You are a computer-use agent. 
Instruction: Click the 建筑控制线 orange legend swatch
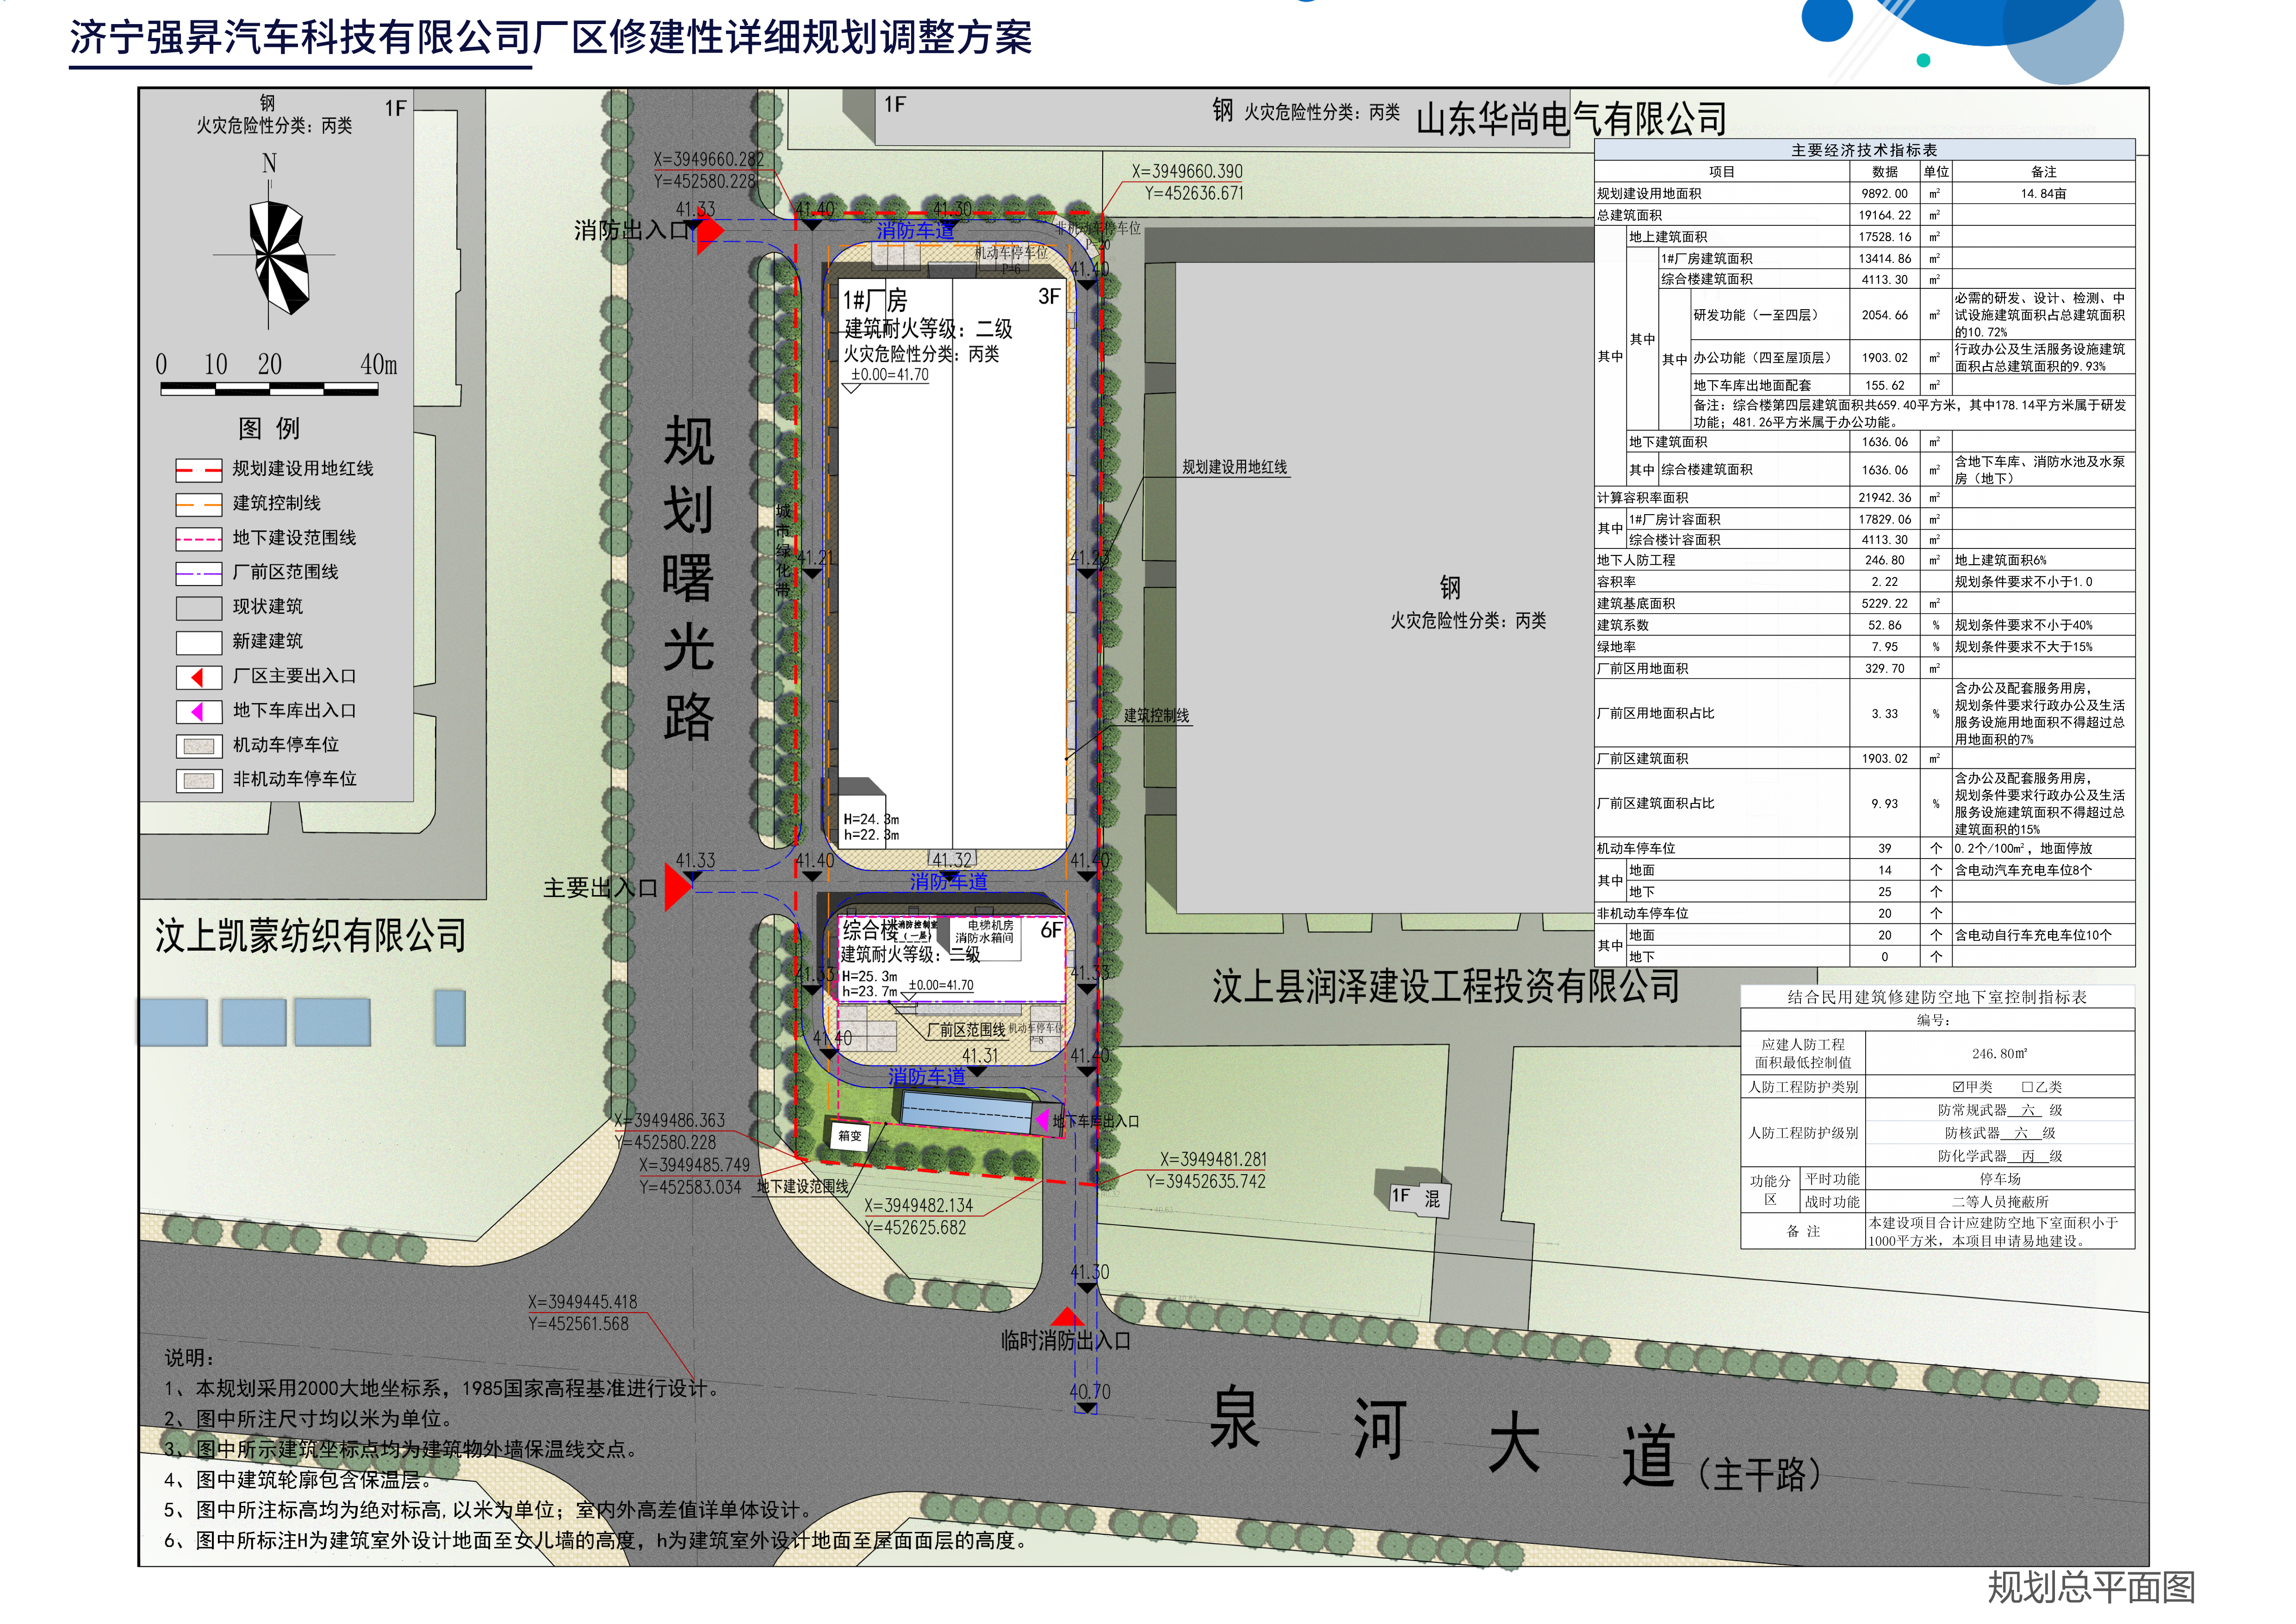pyautogui.click(x=198, y=504)
